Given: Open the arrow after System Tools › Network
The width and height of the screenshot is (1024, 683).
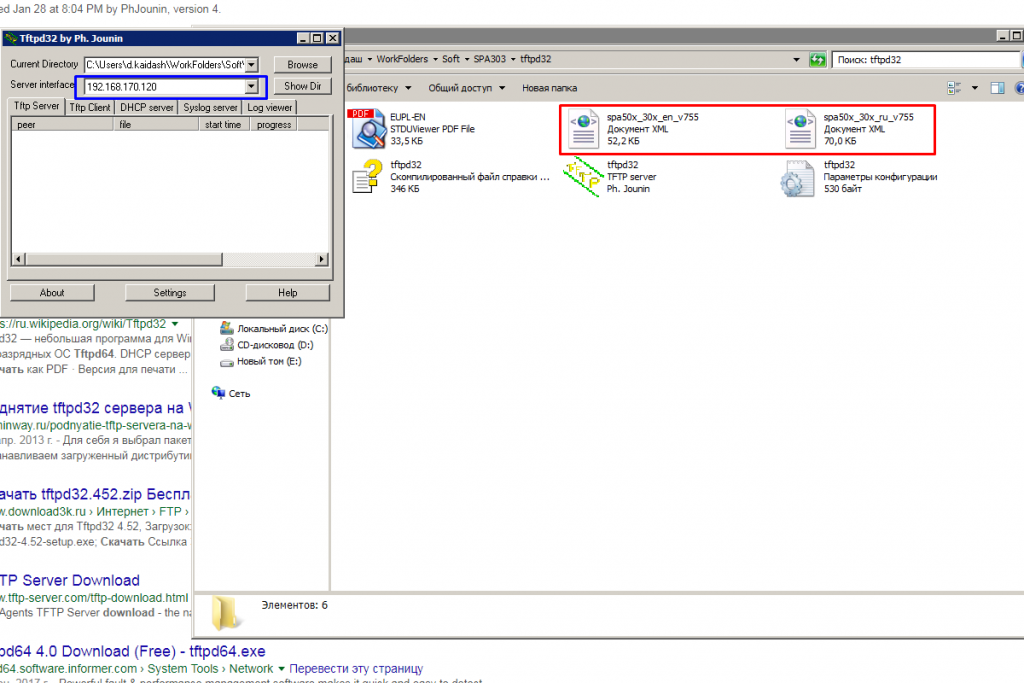Looking at the screenshot, I should (281, 669).
